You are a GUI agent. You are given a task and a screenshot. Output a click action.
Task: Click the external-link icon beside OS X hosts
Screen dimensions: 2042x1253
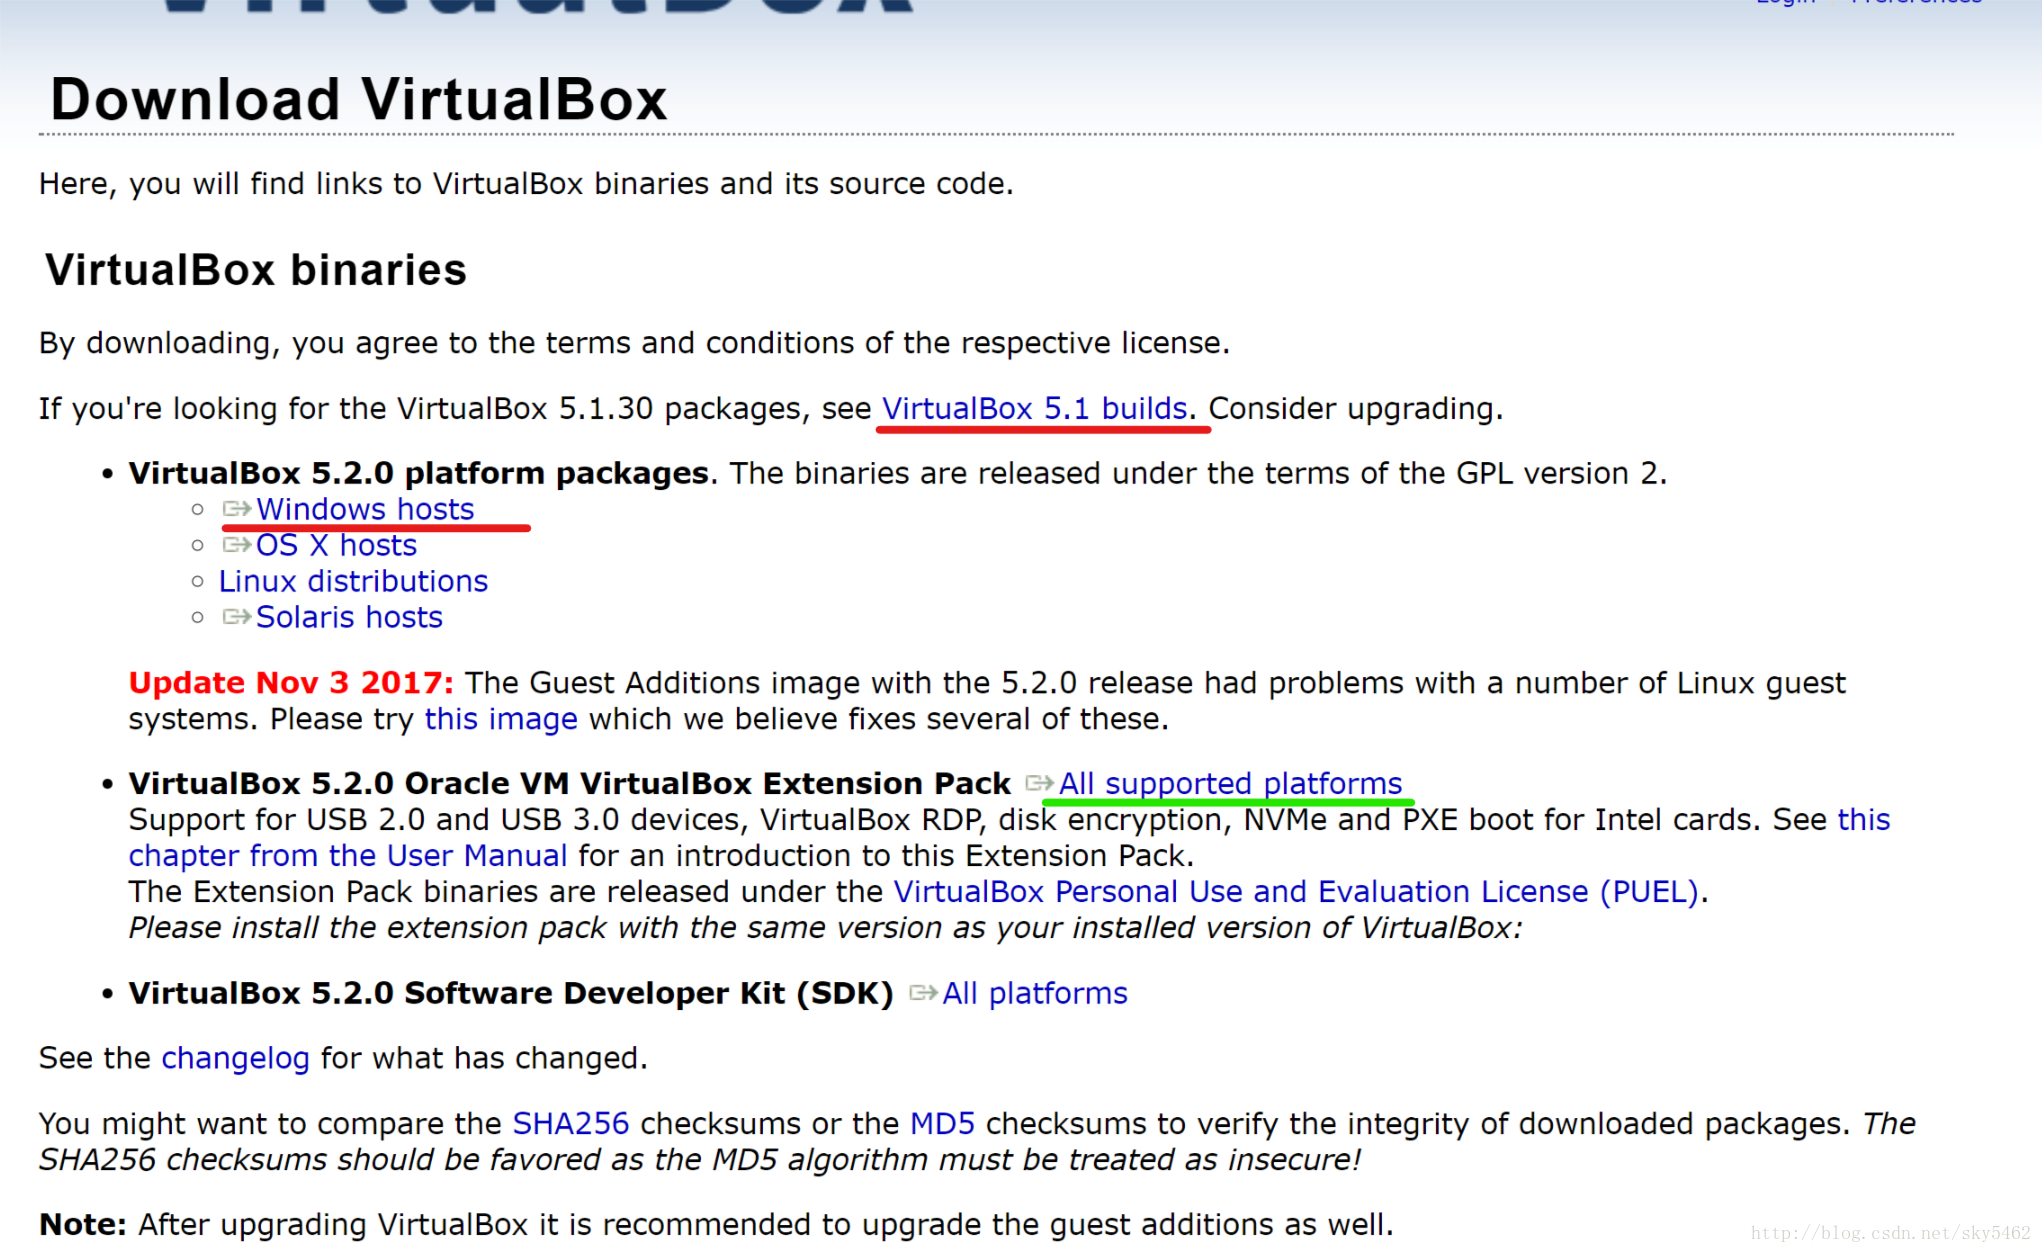point(237,545)
